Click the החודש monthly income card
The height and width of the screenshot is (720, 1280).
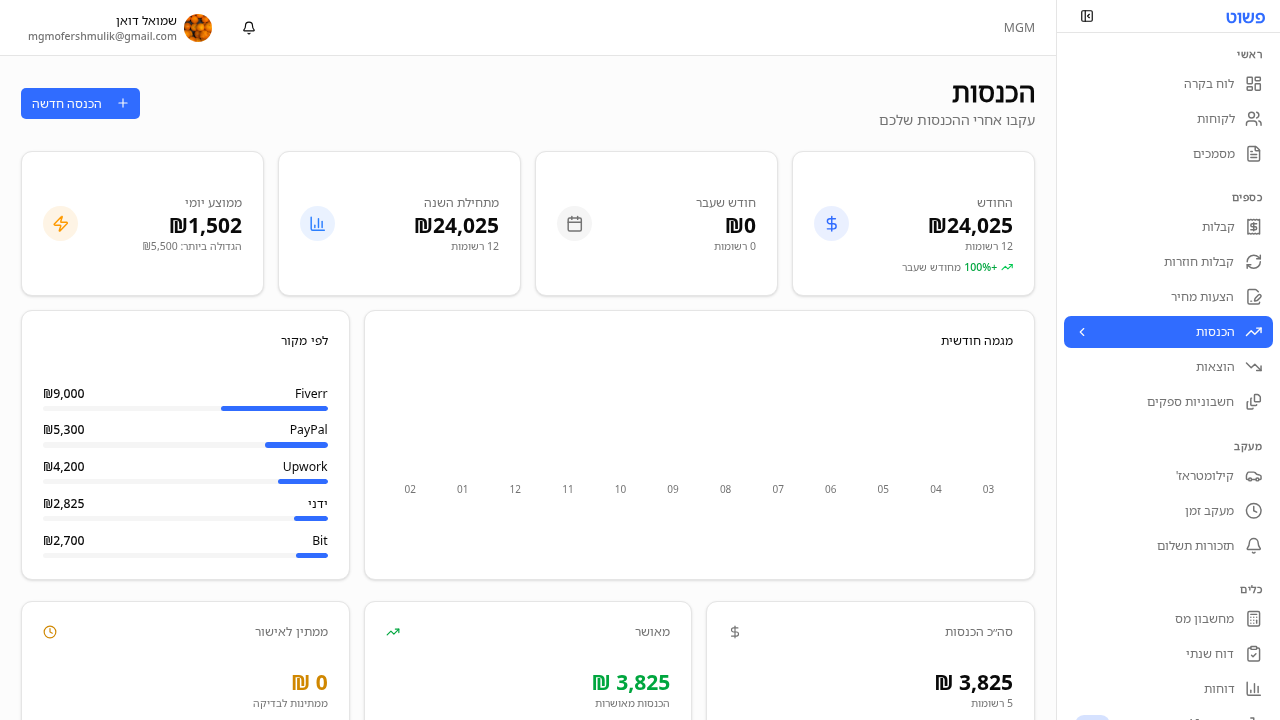pos(913,224)
